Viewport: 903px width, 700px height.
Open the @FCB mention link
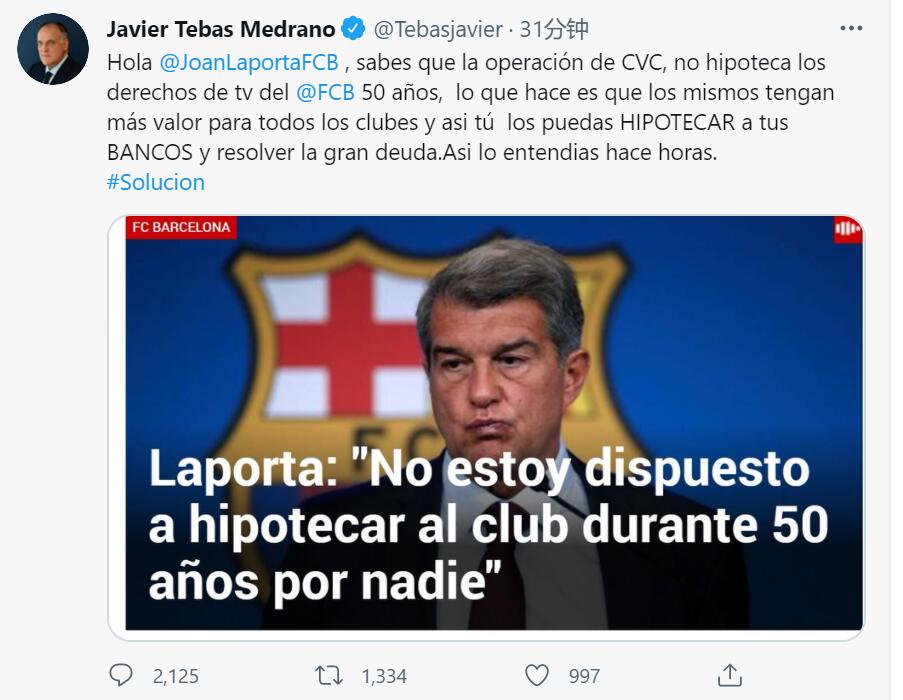(x=325, y=92)
